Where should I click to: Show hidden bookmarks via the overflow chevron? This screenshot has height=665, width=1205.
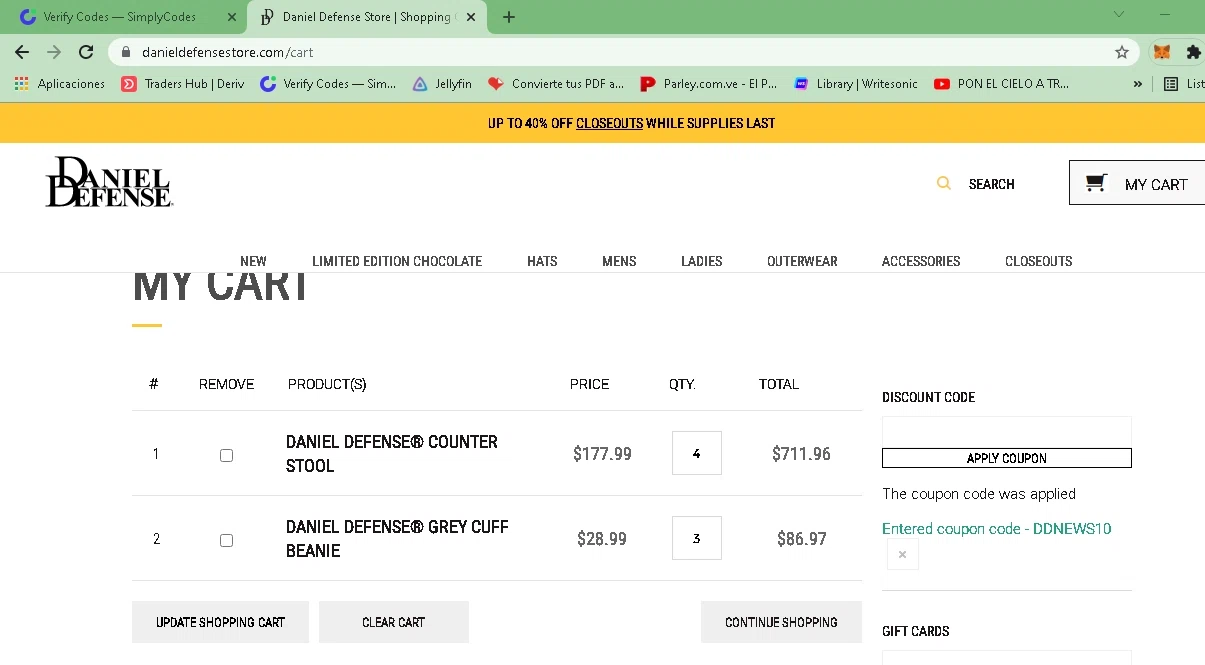click(1138, 84)
